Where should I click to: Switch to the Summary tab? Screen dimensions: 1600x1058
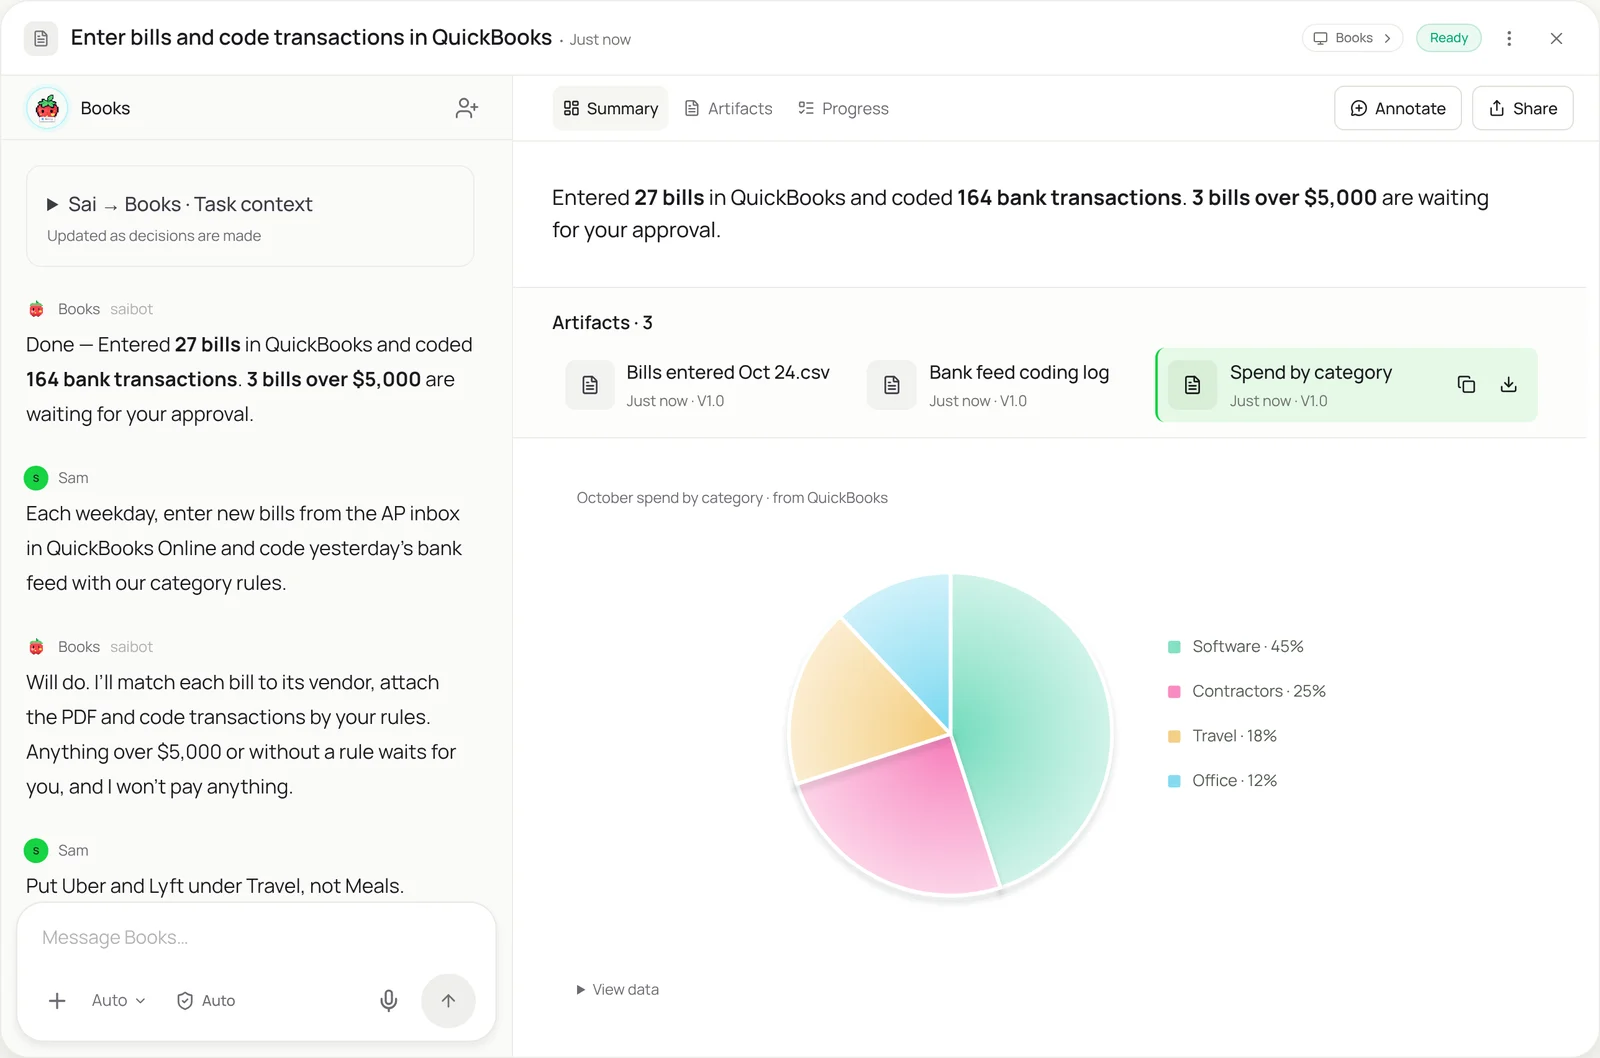(x=610, y=108)
